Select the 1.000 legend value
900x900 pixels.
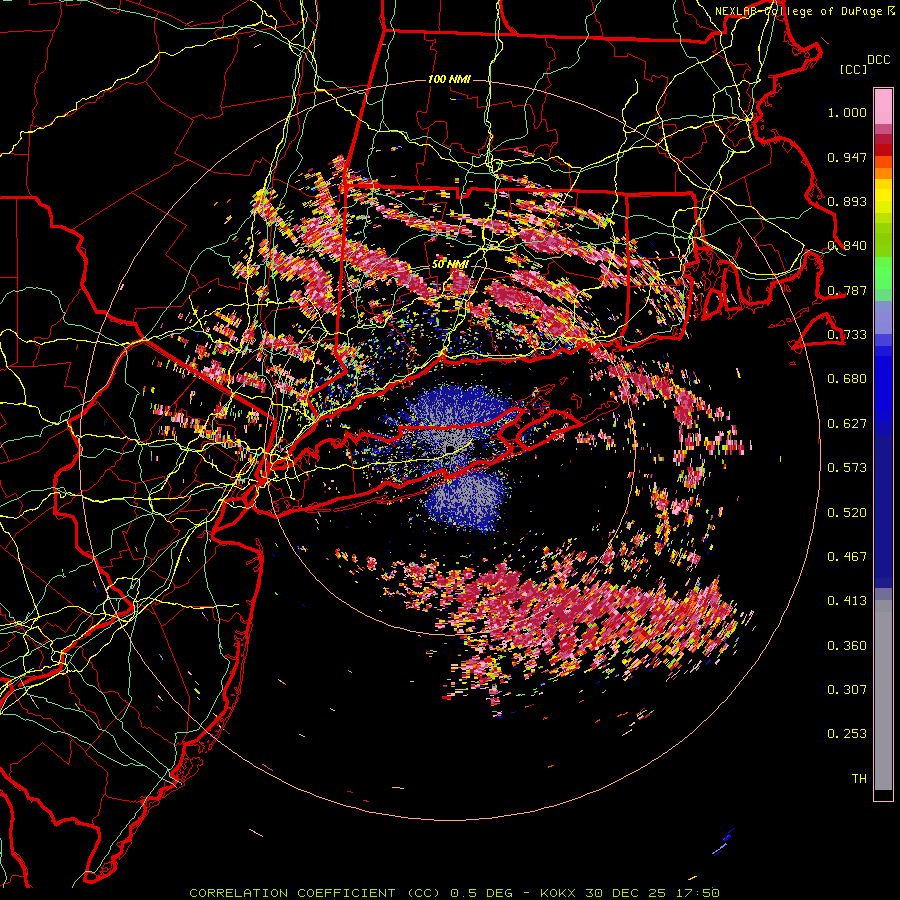click(847, 112)
